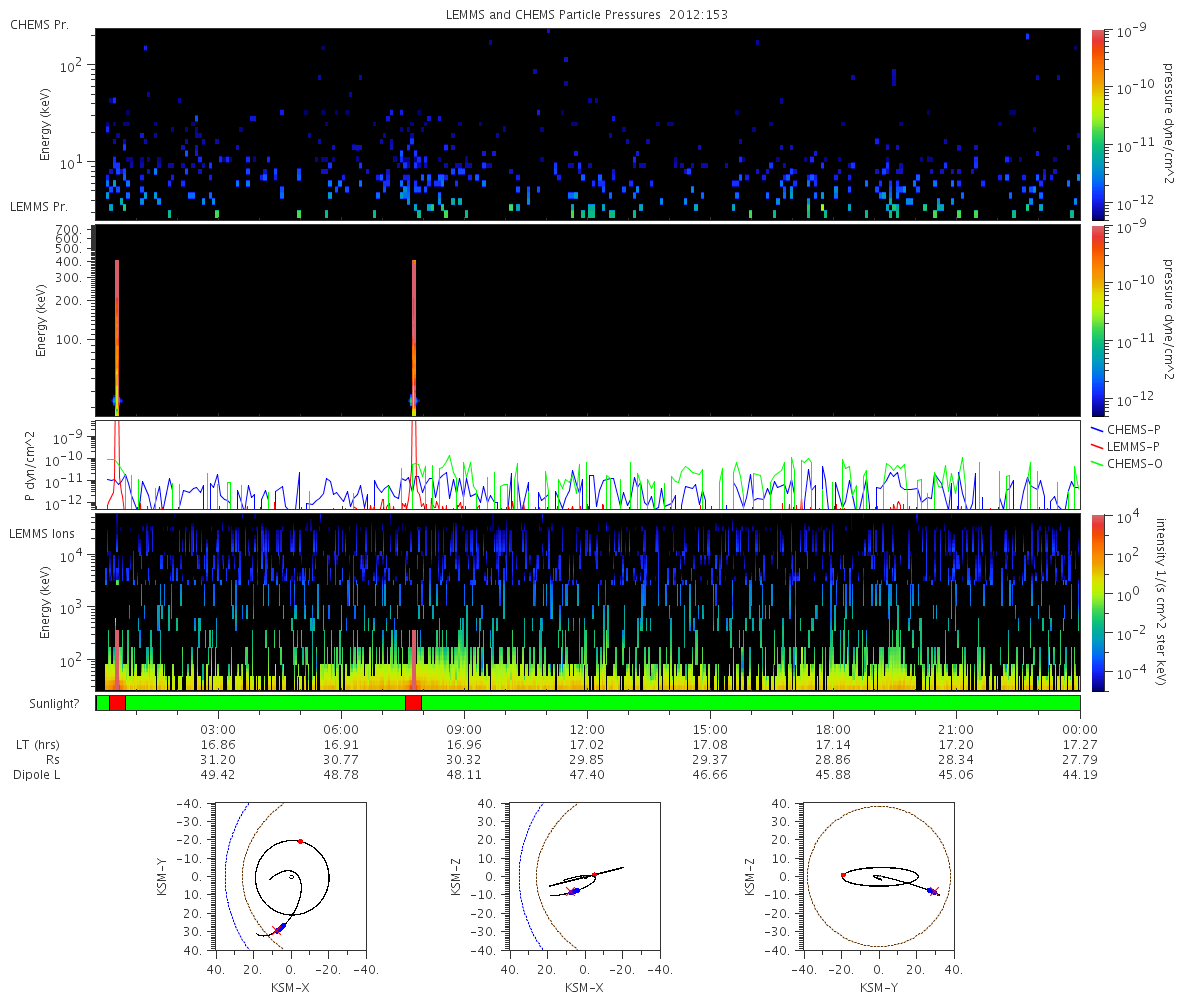Click the "LEMMS Ions" panel label
The width and height of the screenshot is (1200, 1000).
43,534
